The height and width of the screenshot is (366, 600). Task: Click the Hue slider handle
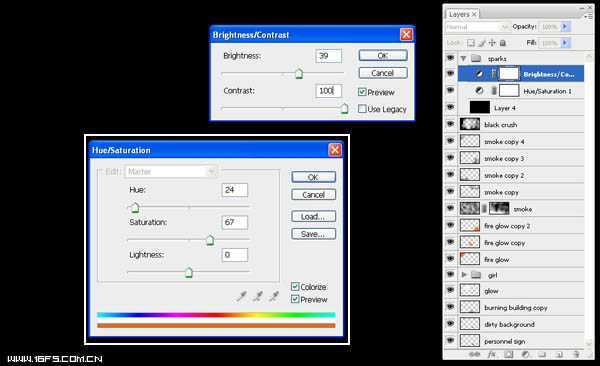pyautogui.click(x=135, y=208)
